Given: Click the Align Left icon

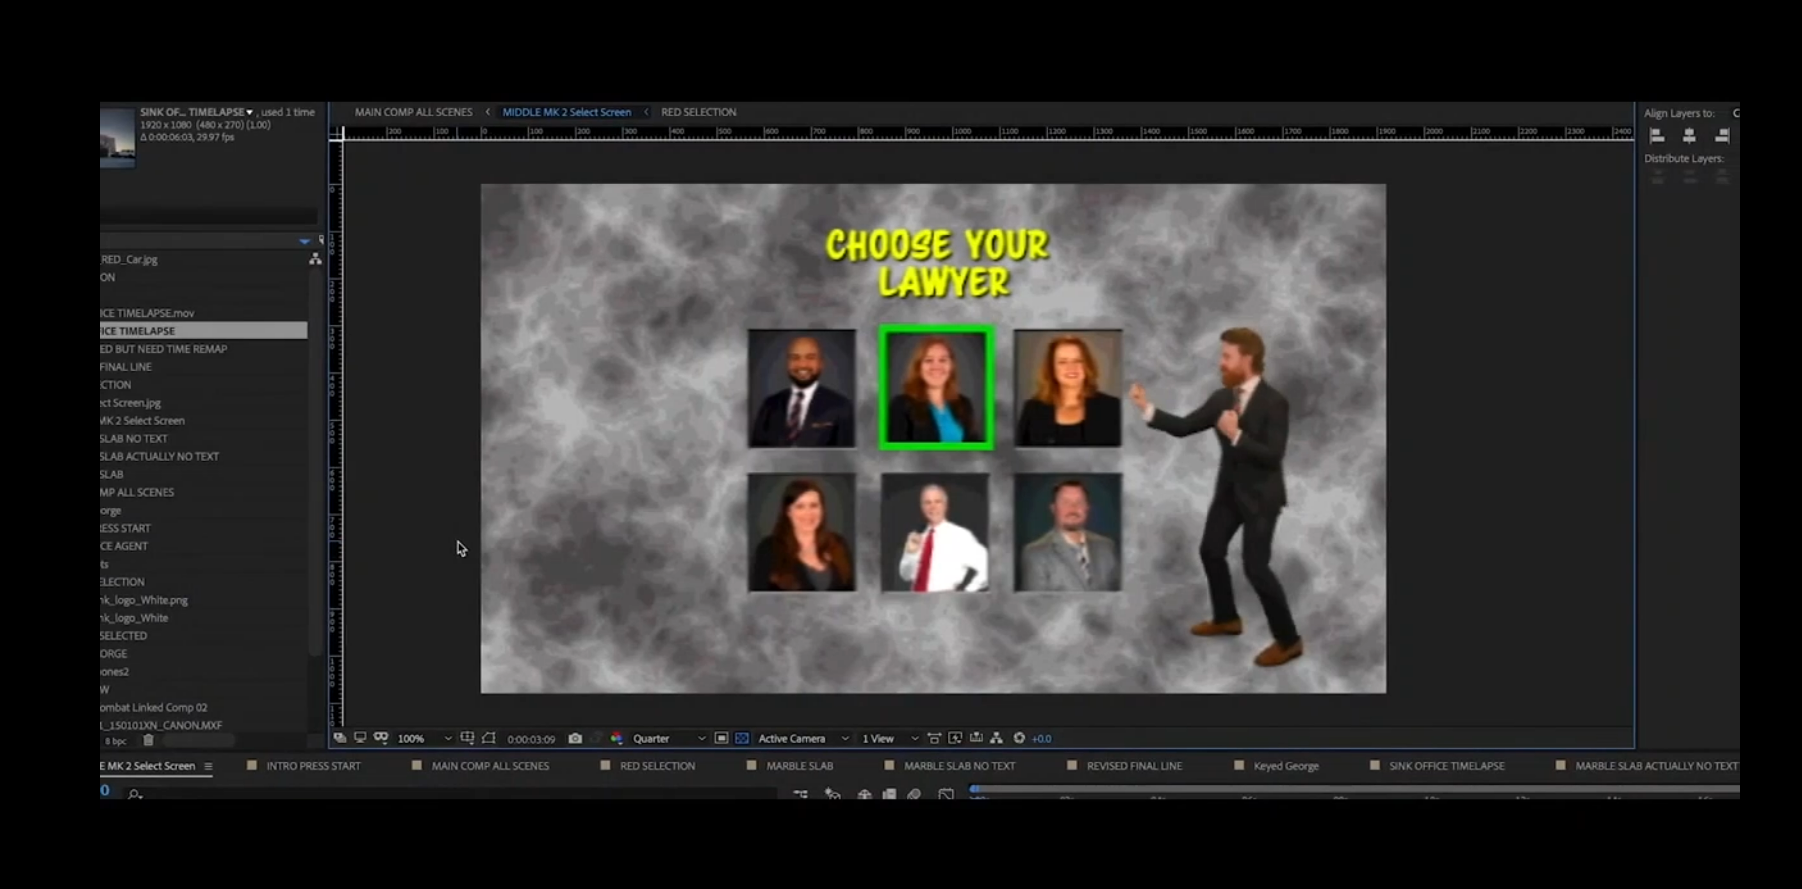Looking at the screenshot, I should 1657,135.
